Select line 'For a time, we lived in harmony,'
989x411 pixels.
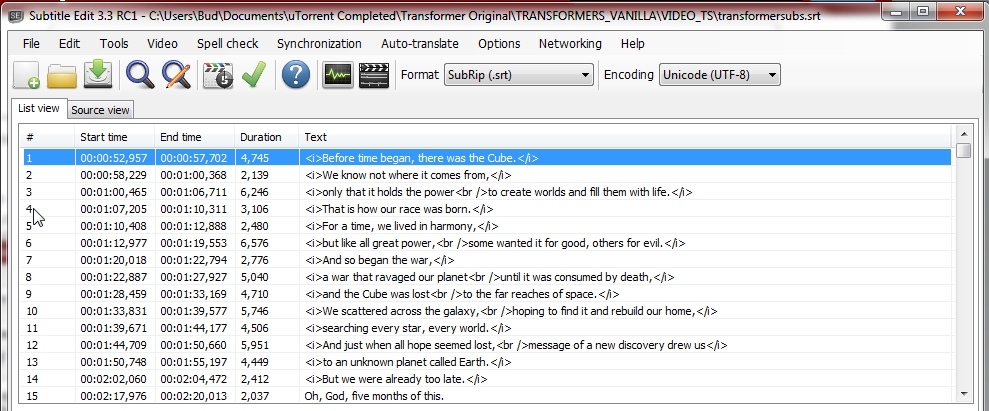click(487, 226)
